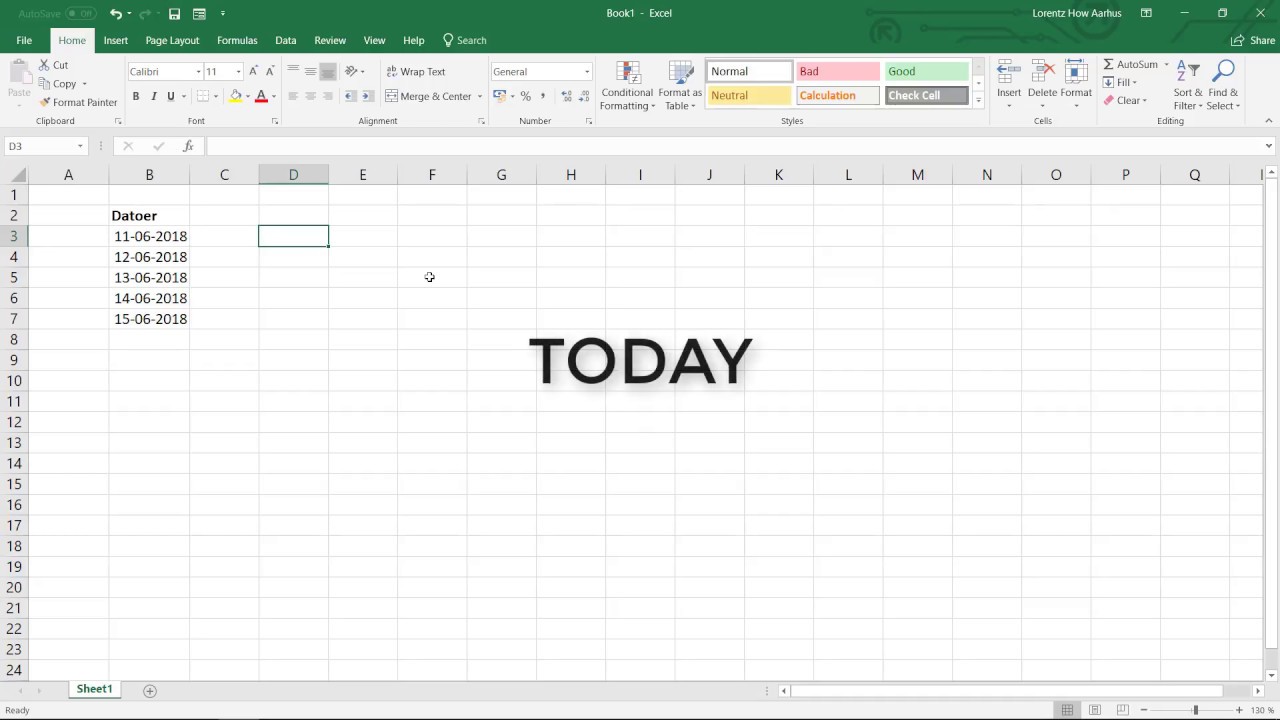This screenshot has width=1280, height=720.
Task: Apply the Neutral cell style
Action: 750,96
